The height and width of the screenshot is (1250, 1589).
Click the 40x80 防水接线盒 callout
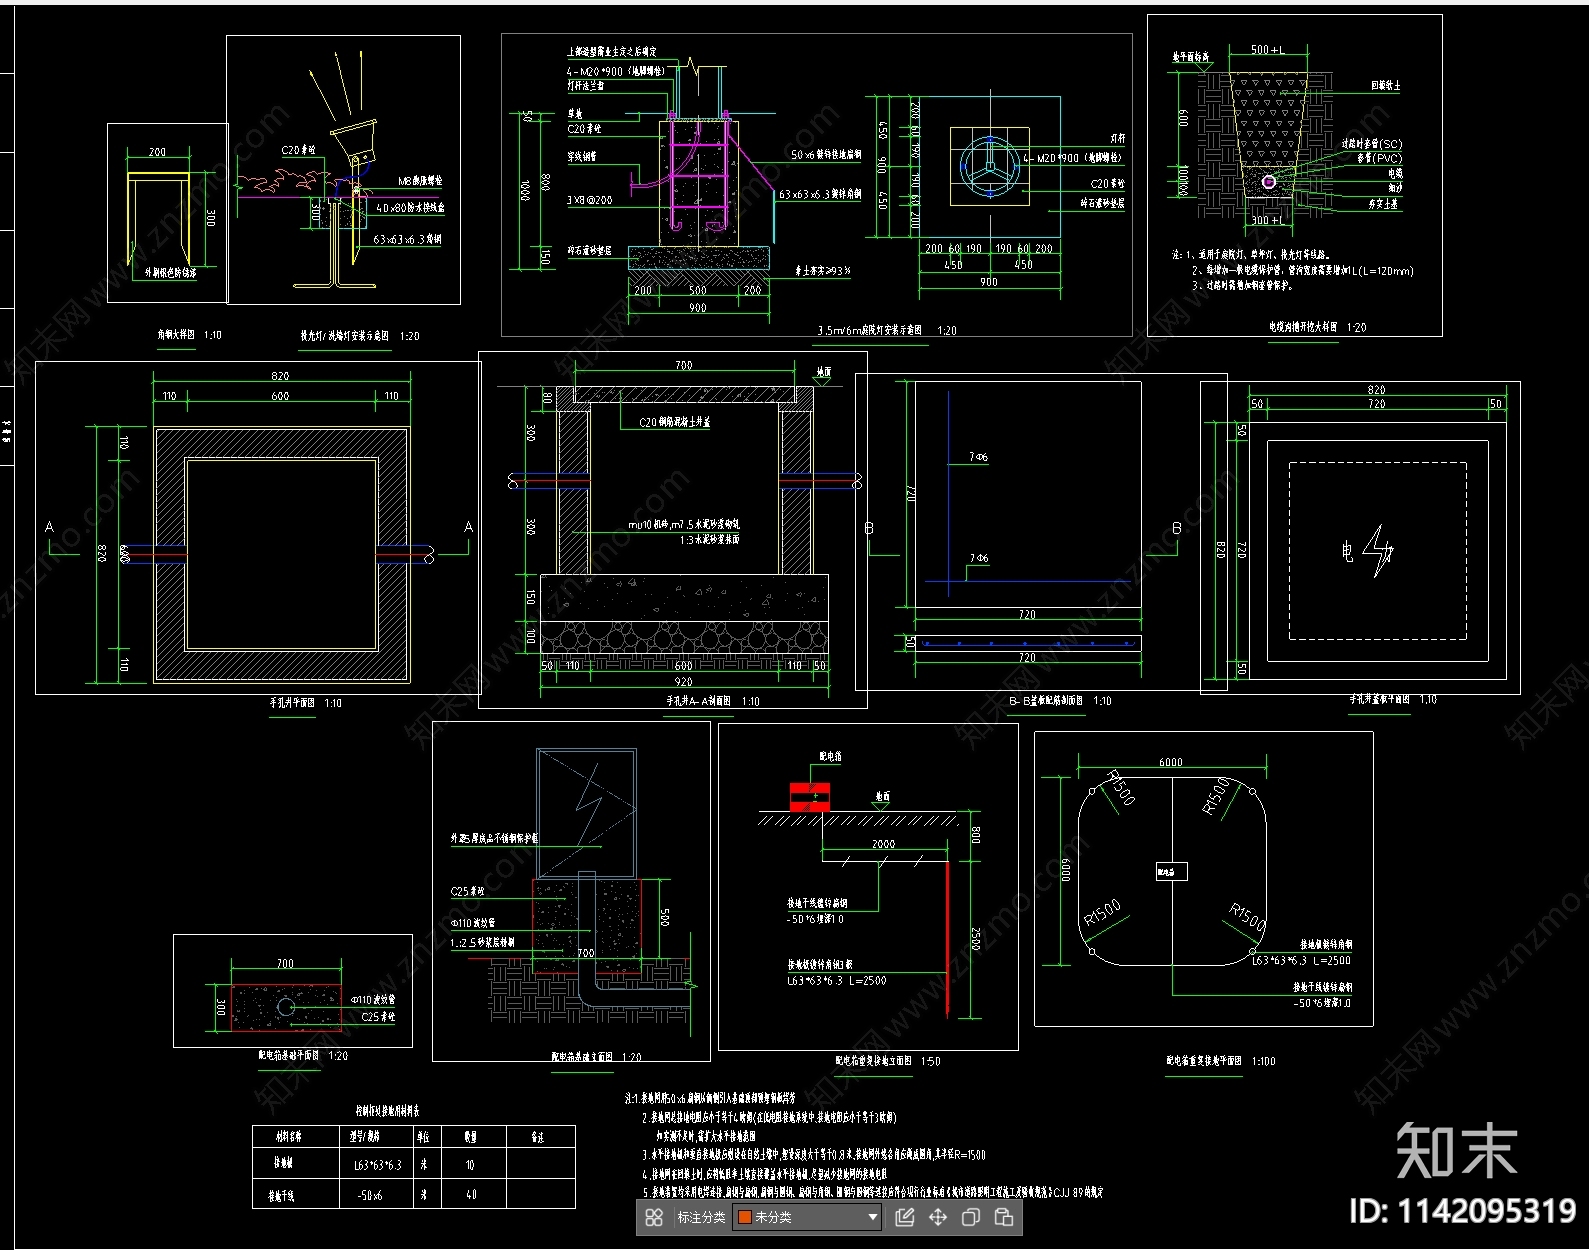pyautogui.click(x=410, y=208)
